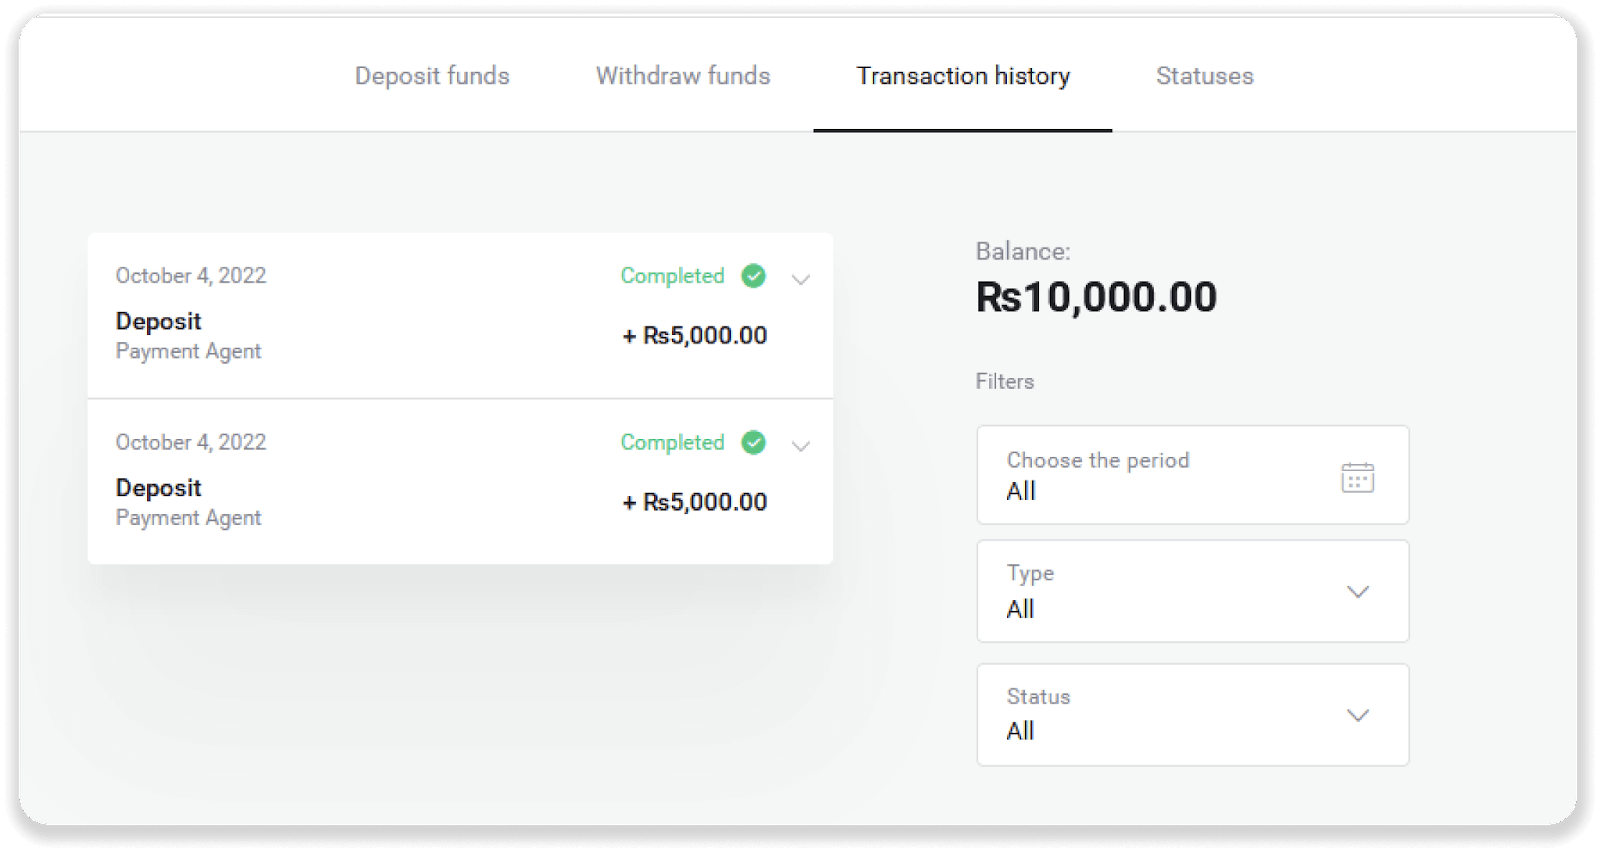Image resolution: width=1600 pixels, height=853 pixels.
Task: Click the second transaction's green checkmark icon
Action: point(754,442)
